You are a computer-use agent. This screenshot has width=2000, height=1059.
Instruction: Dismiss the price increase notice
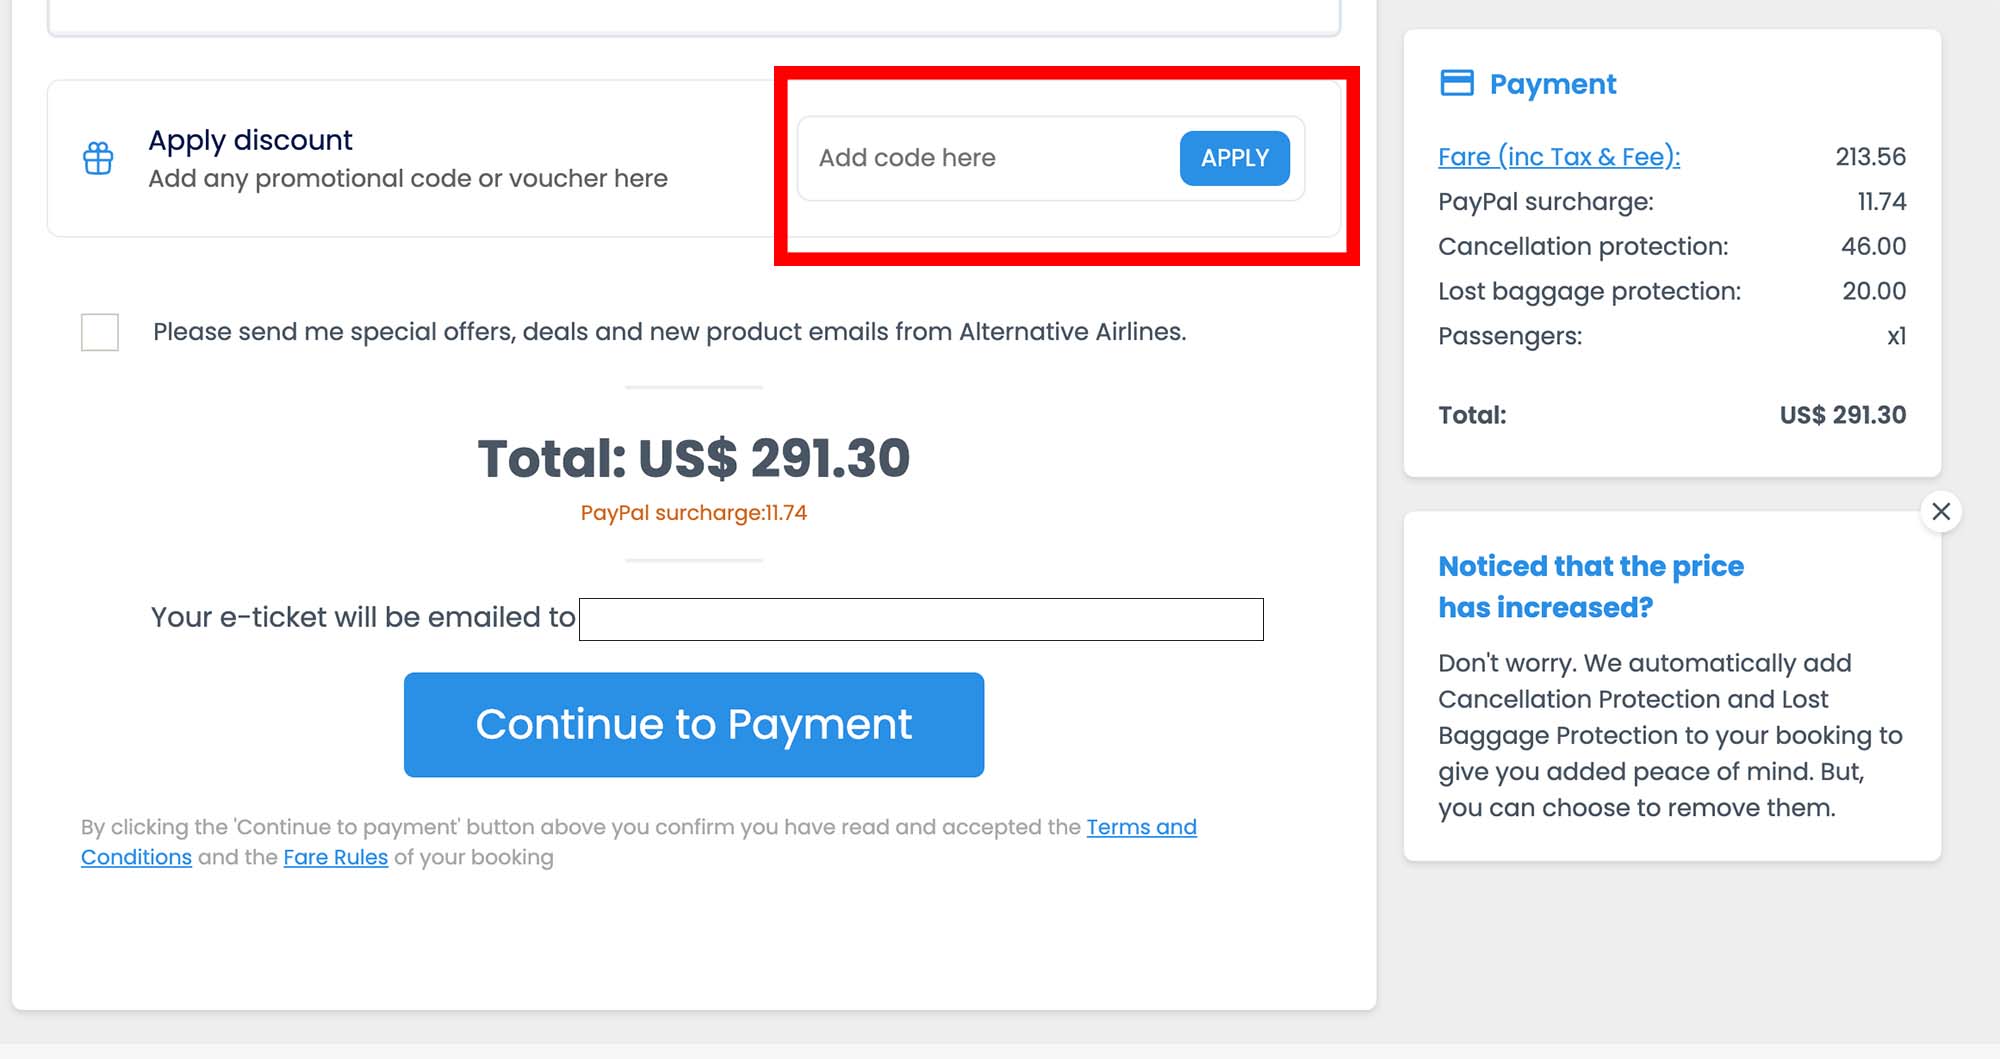tap(1942, 511)
